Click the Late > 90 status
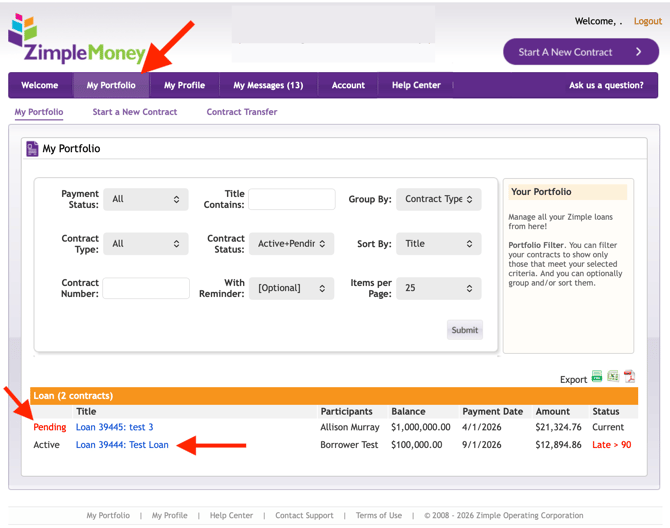Viewport: 670px width, 528px height. coord(611,445)
